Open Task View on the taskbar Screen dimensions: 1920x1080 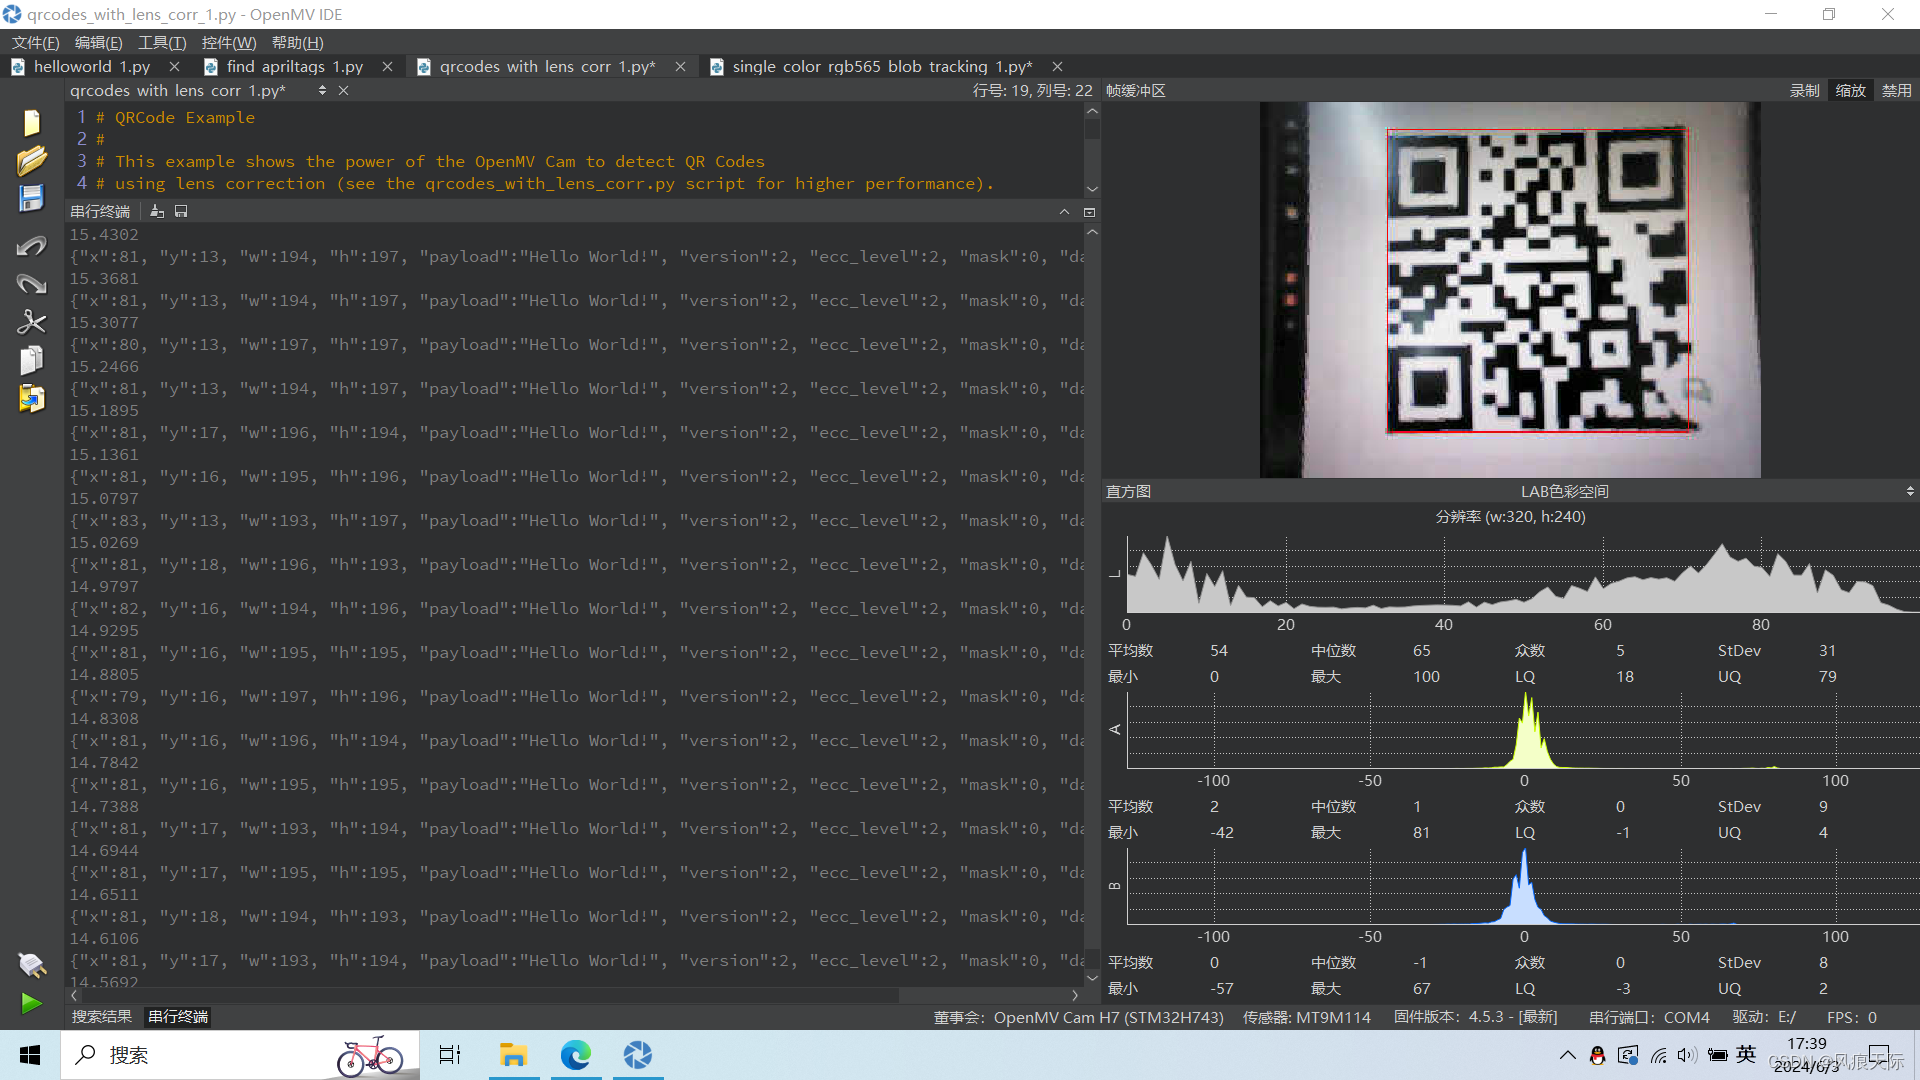point(450,1055)
